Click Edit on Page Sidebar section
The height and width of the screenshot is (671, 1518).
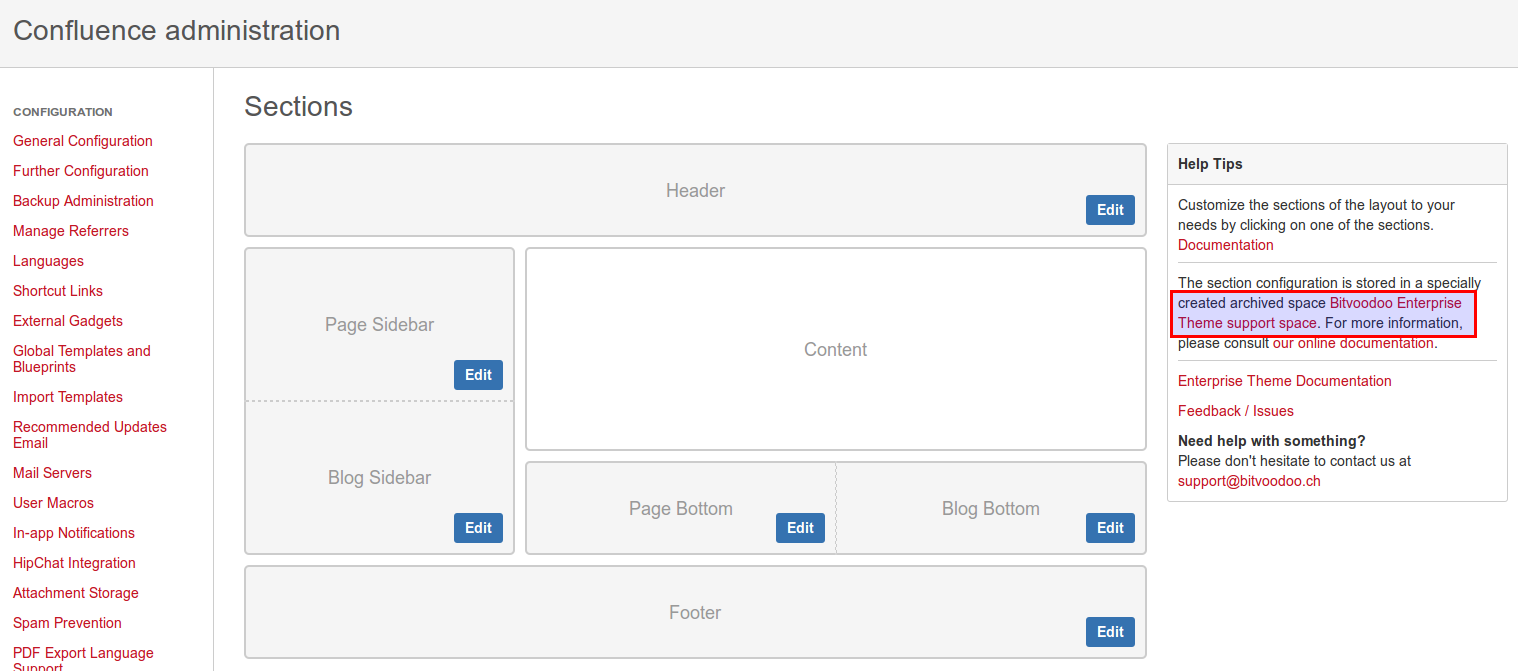478,375
